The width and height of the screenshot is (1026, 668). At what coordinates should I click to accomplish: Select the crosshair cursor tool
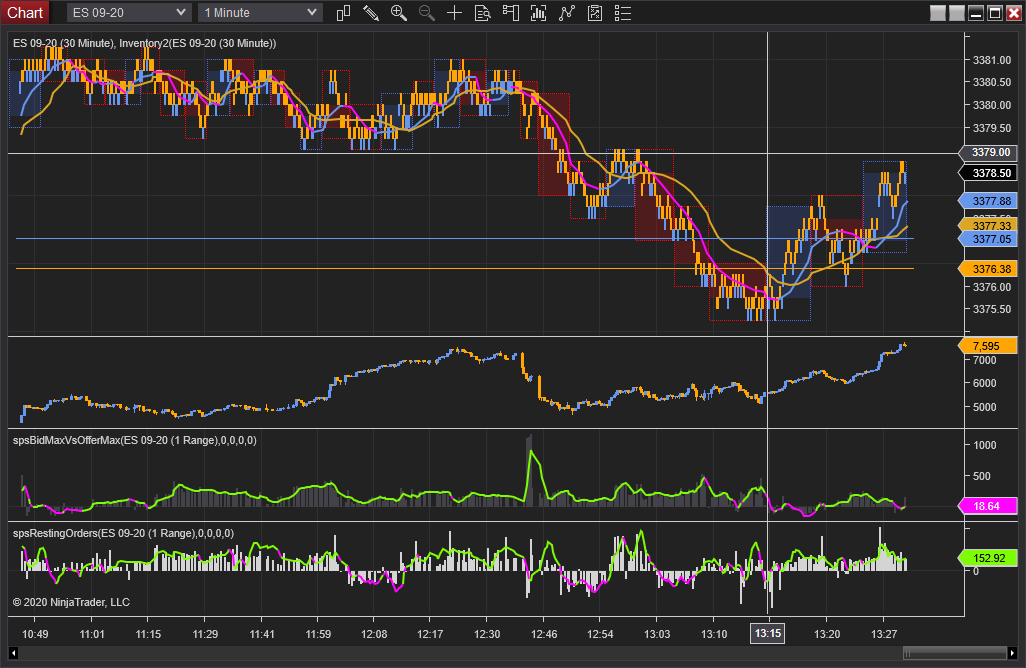[454, 13]
